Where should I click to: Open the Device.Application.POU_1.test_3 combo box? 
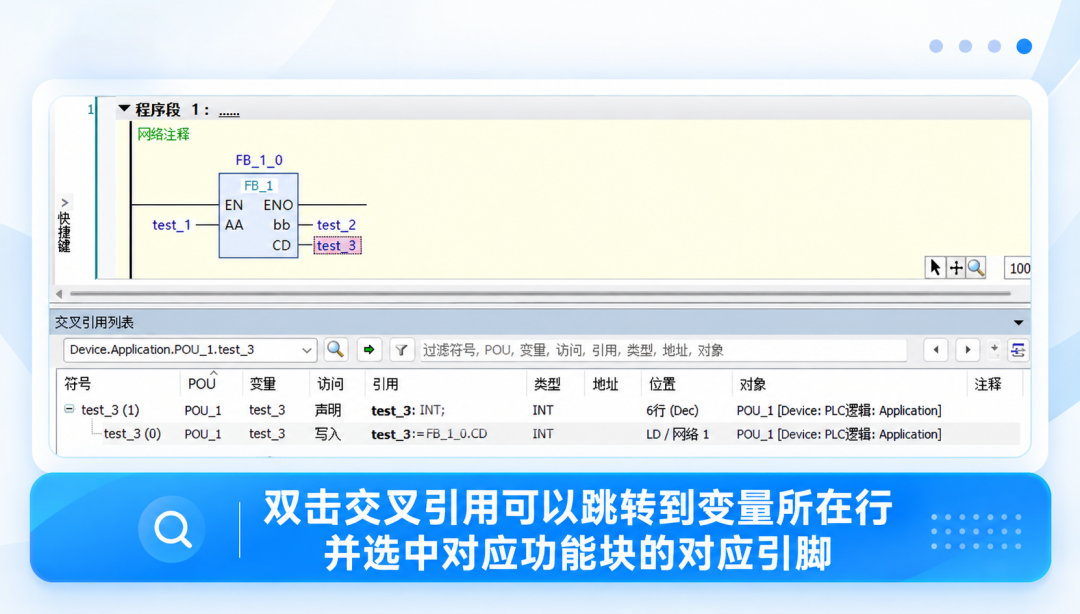[190, 350]
